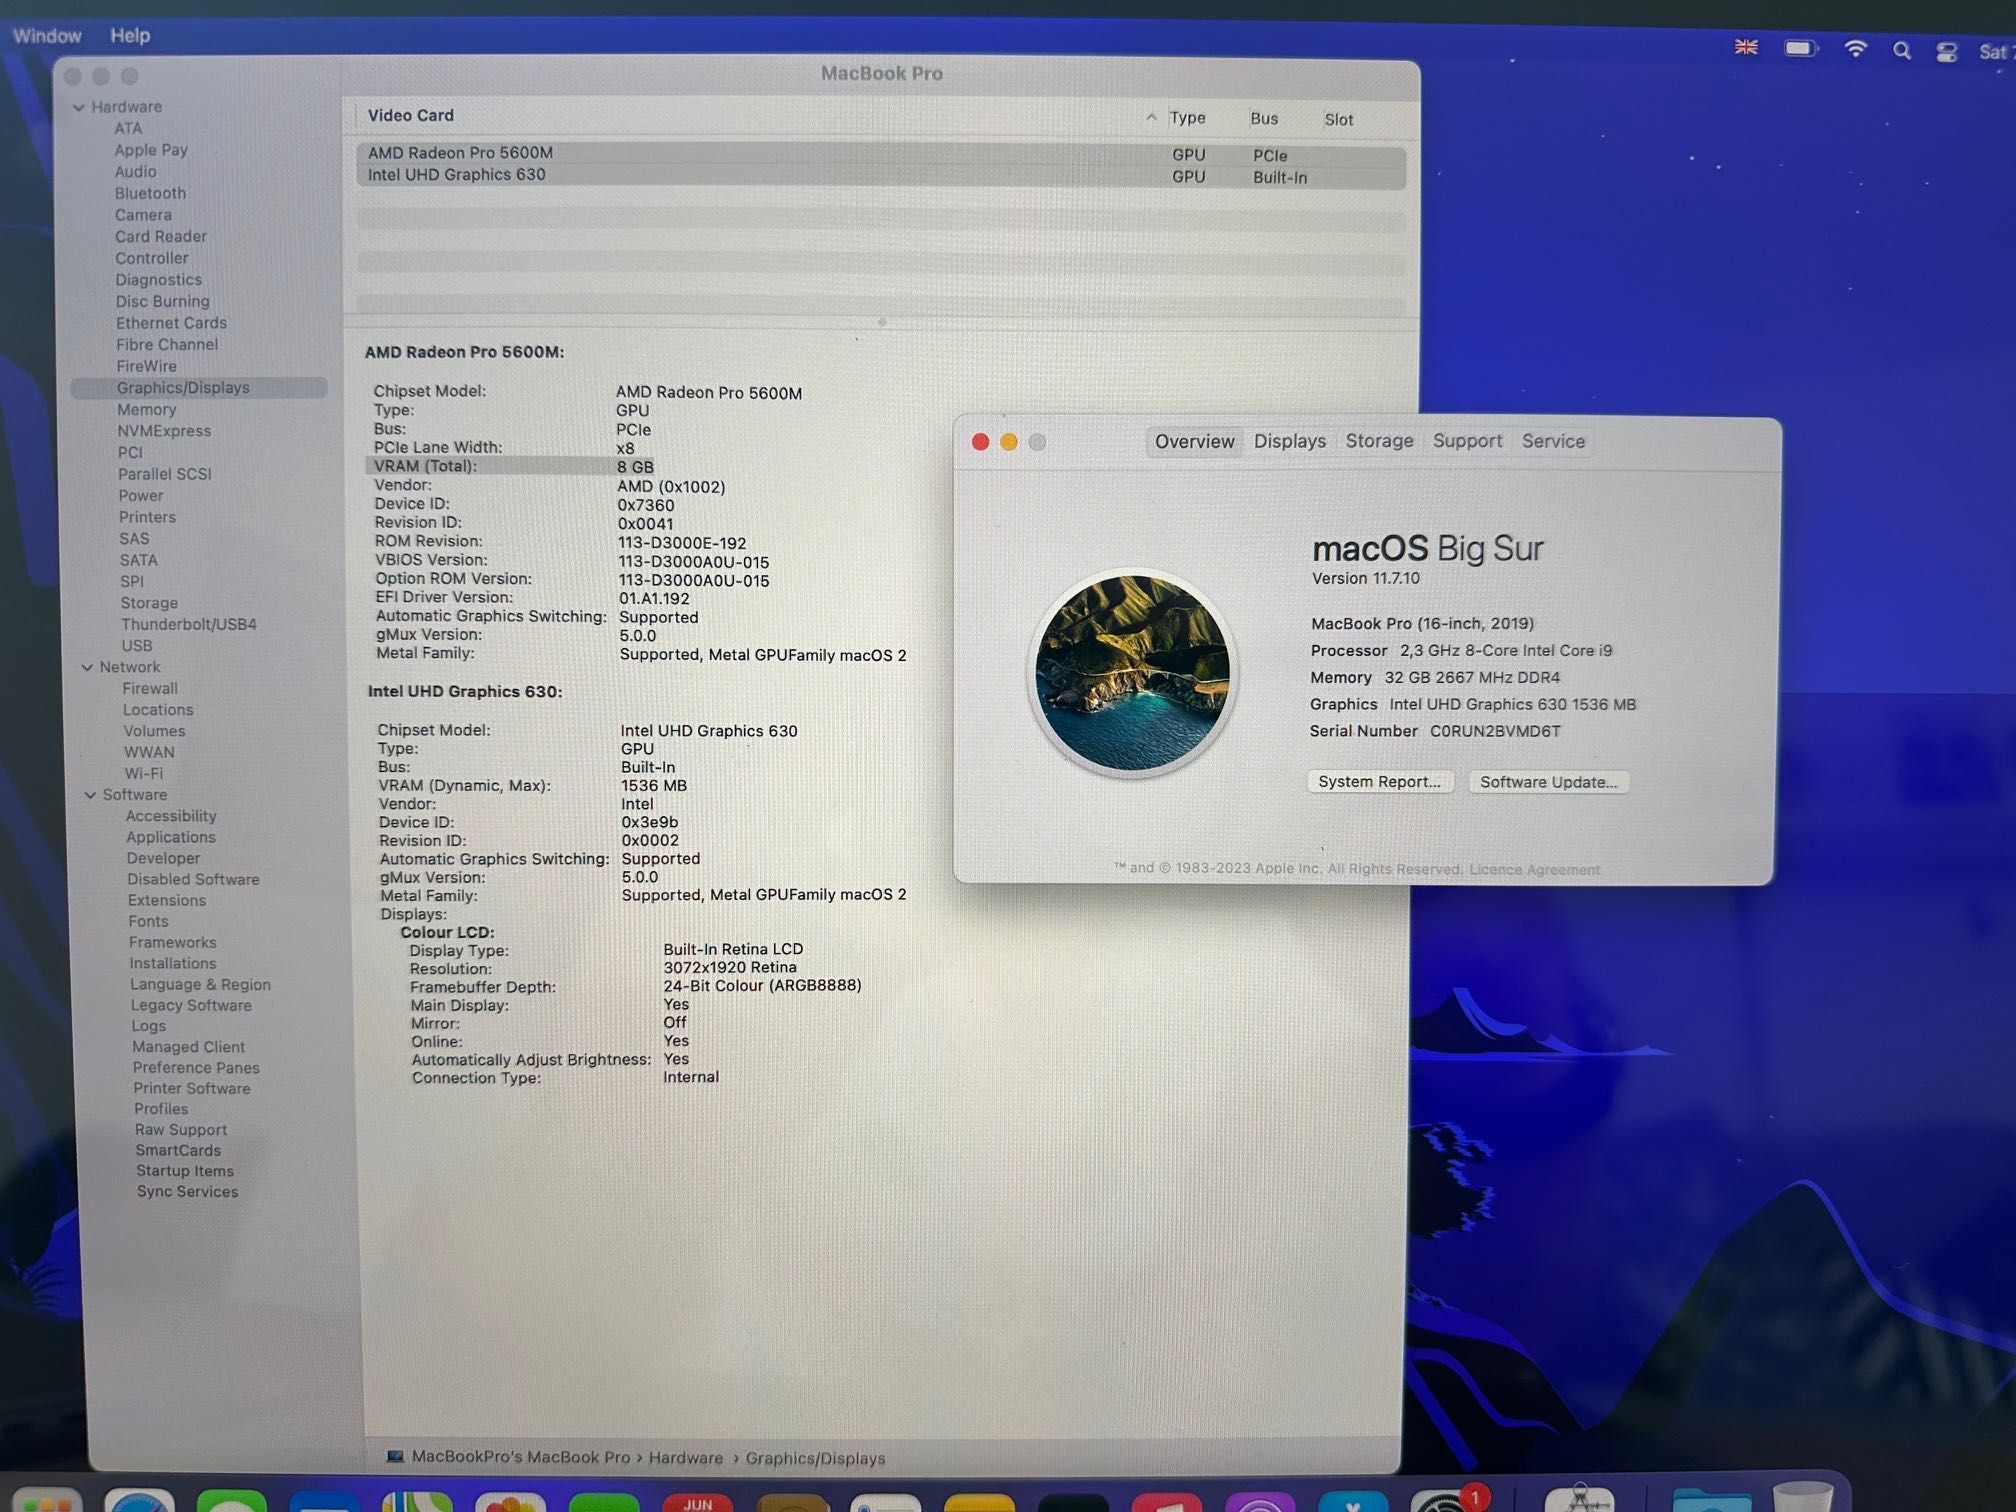Open the Help menu
Image resolution: width=2016 pixels, height=1512 pixels.
130,35
